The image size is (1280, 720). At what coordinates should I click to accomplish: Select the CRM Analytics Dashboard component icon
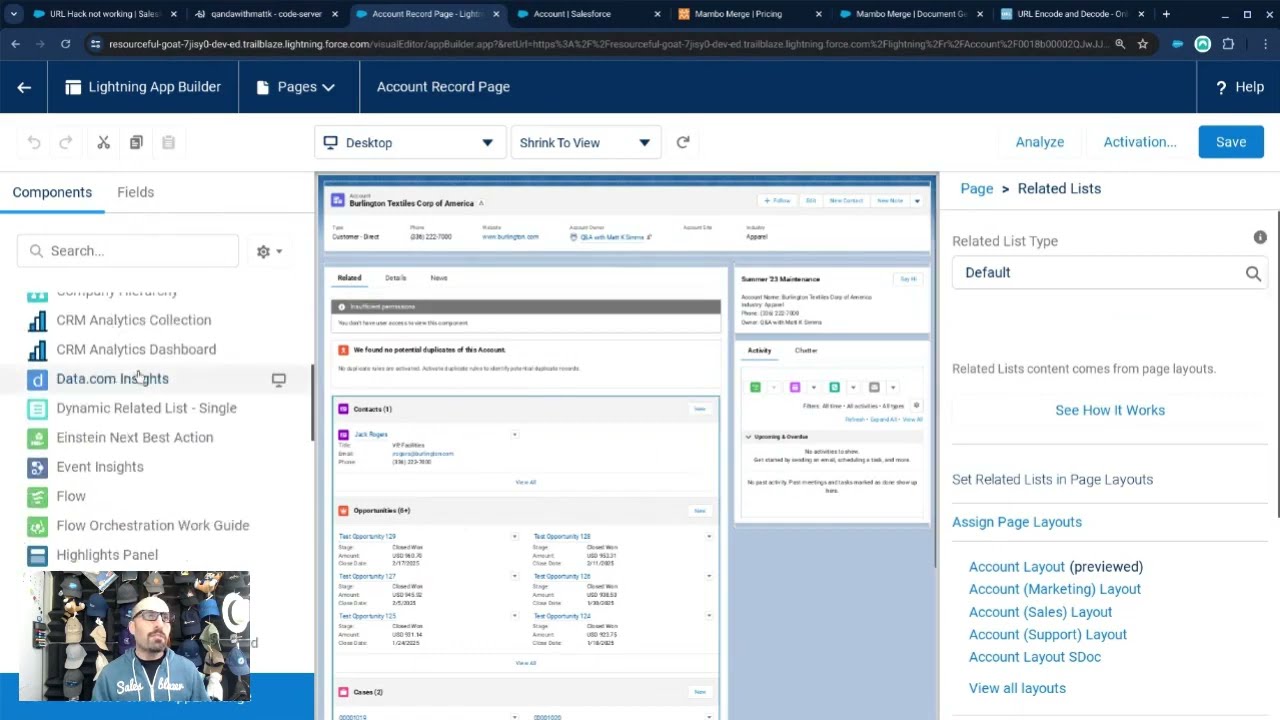(x=37, y=350)
